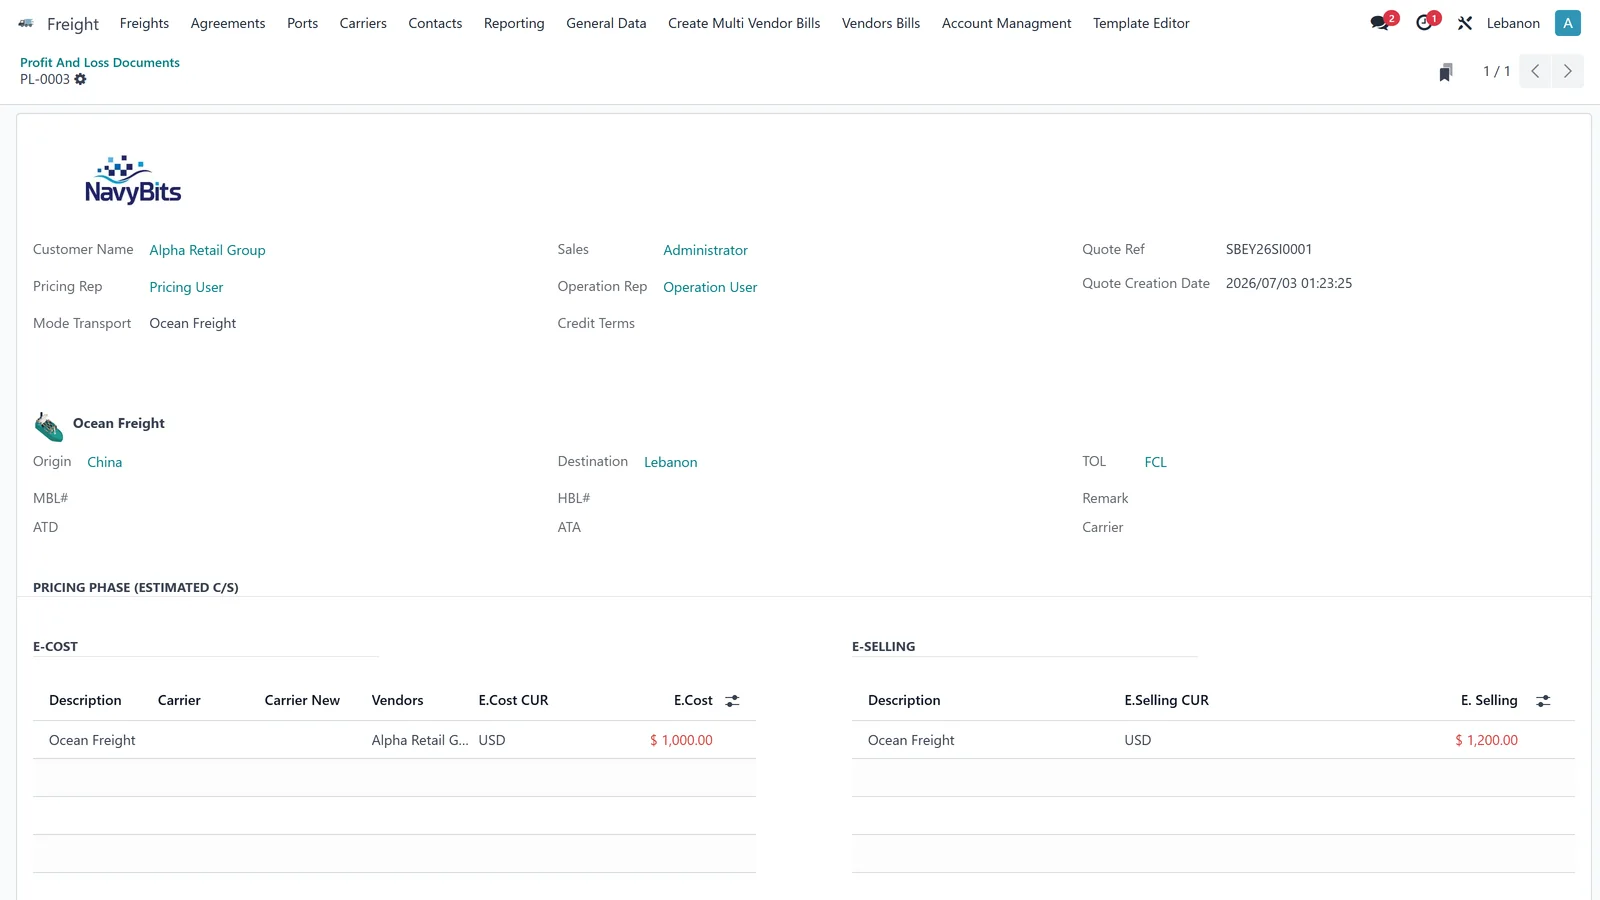Open the Freights menu
The image size is (1600, 900).
[144, 23]
